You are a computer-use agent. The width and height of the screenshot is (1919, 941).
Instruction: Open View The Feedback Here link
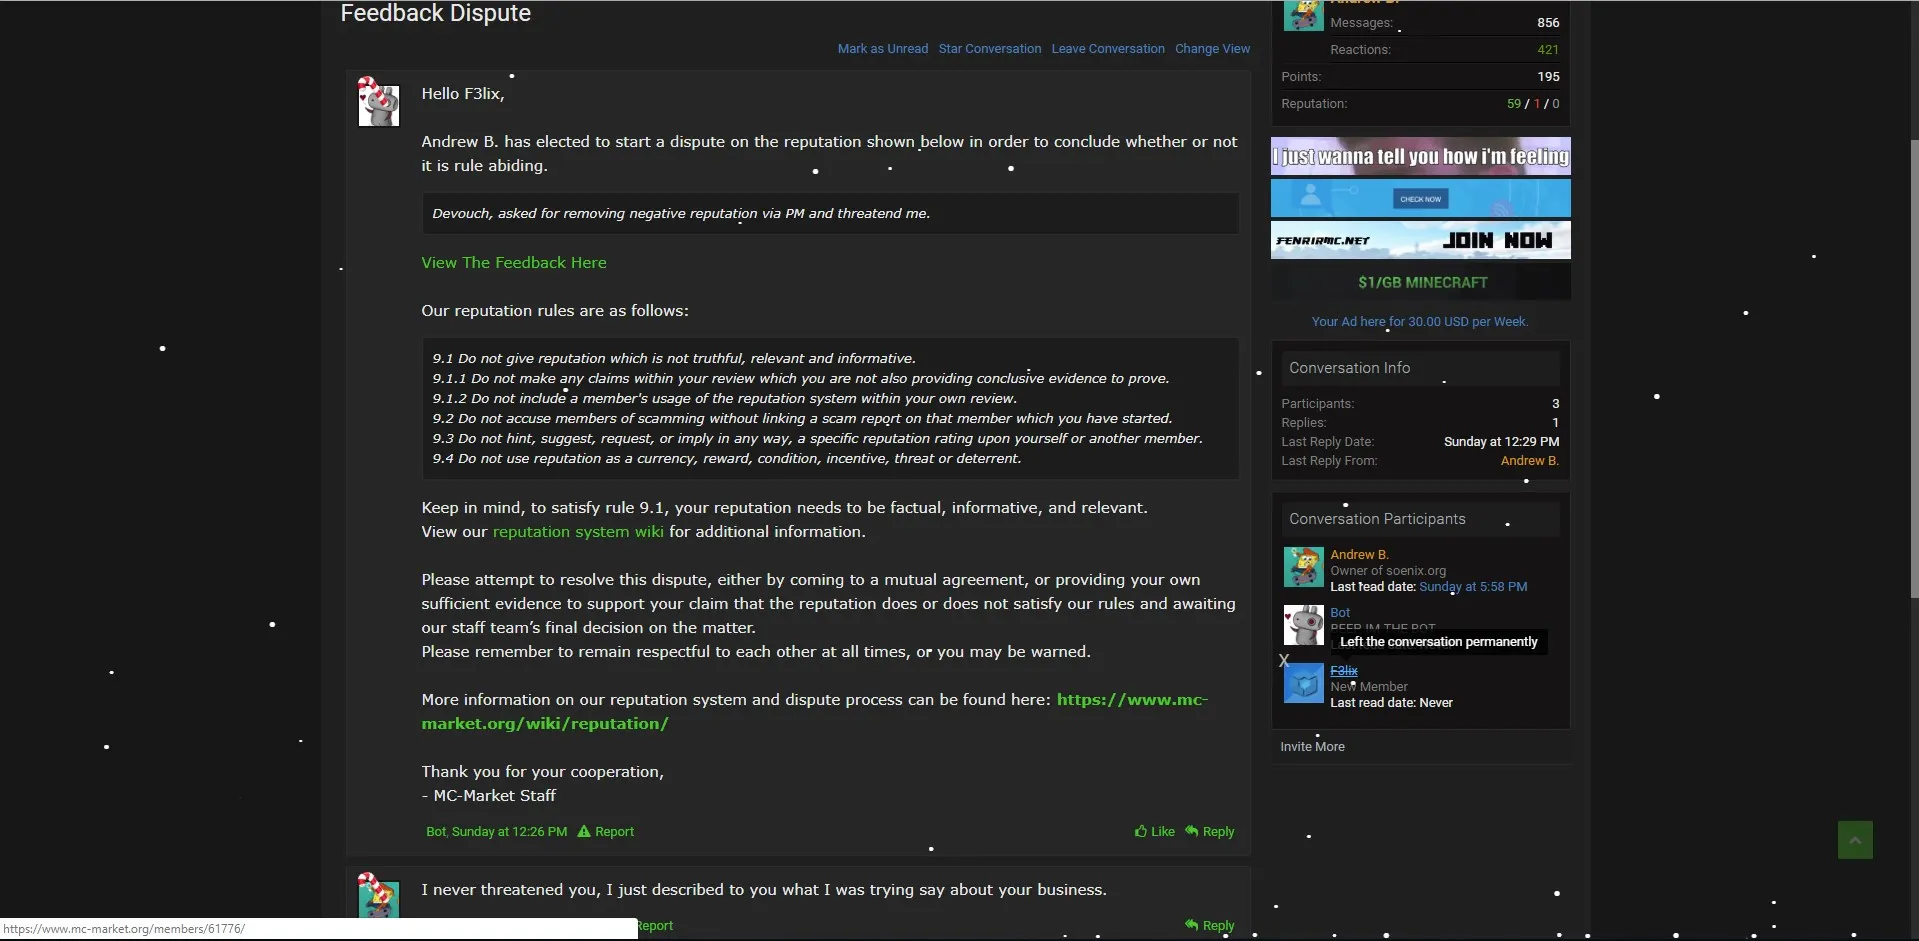coord(513,263)
